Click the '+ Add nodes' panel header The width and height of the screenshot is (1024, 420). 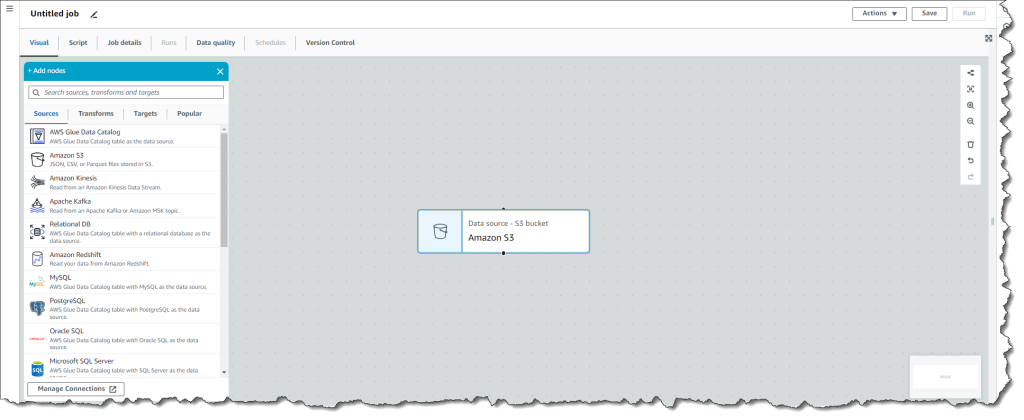(126, 71)
